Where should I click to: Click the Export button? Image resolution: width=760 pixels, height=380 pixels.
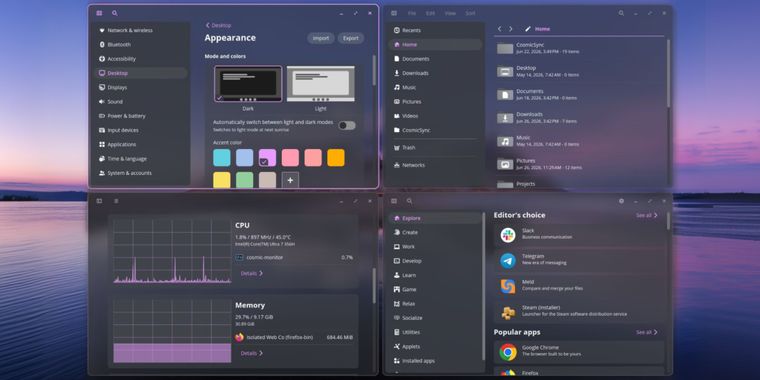pos(350,38)
